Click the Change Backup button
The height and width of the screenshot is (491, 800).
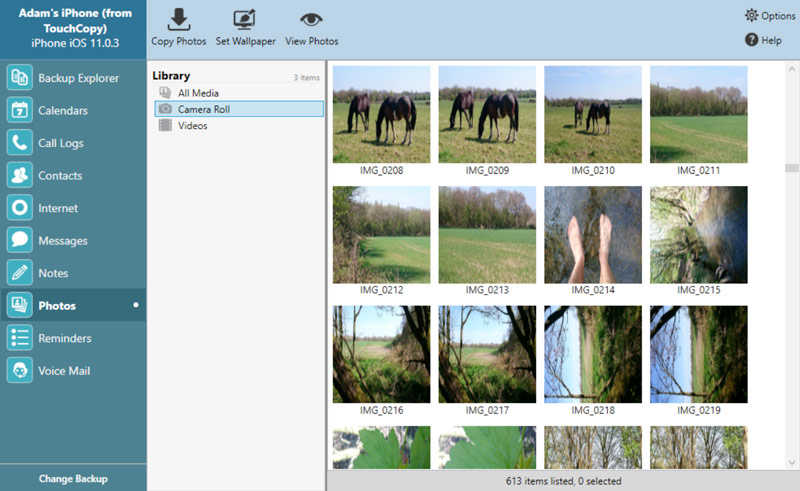coord(73,479)
